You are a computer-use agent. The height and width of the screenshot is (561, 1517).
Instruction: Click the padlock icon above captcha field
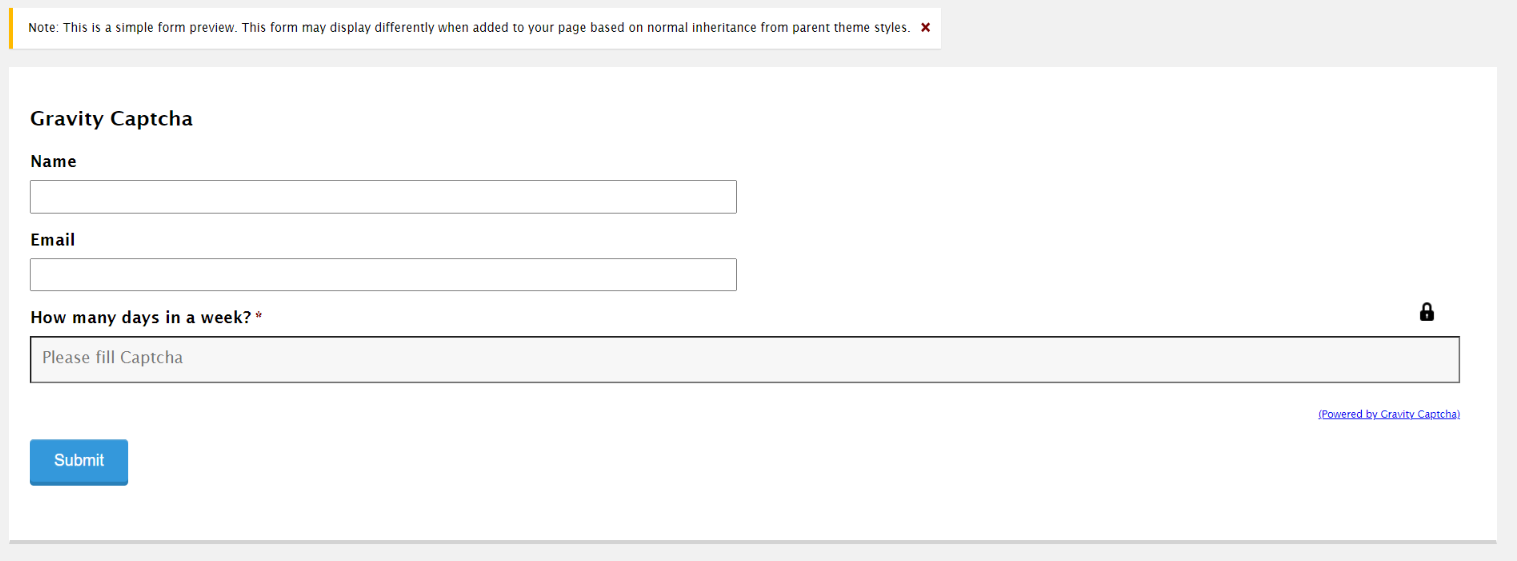[1427, 312]
